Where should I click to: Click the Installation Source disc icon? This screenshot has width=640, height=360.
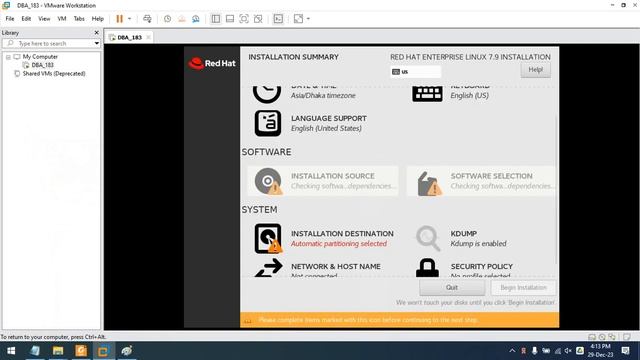pos(268,181)
